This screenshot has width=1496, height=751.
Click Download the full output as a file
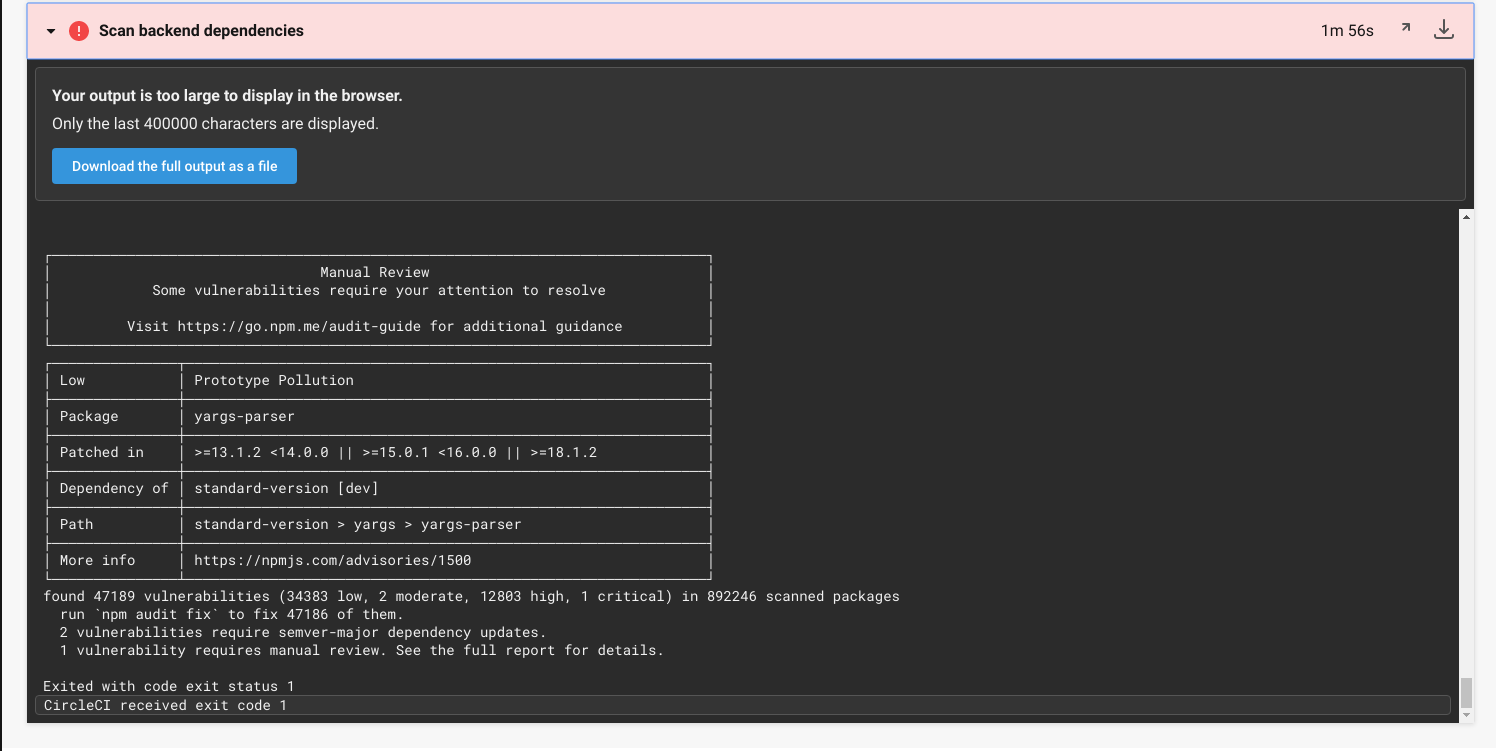tap(174, 166)
